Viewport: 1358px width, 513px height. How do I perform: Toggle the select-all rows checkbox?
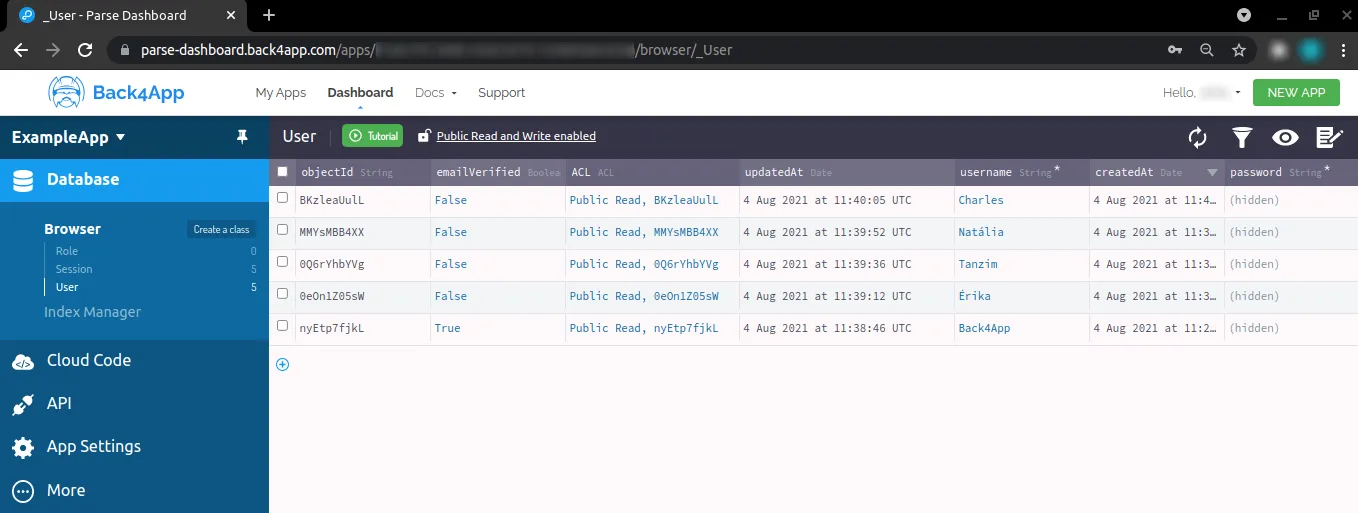point(282,171)
